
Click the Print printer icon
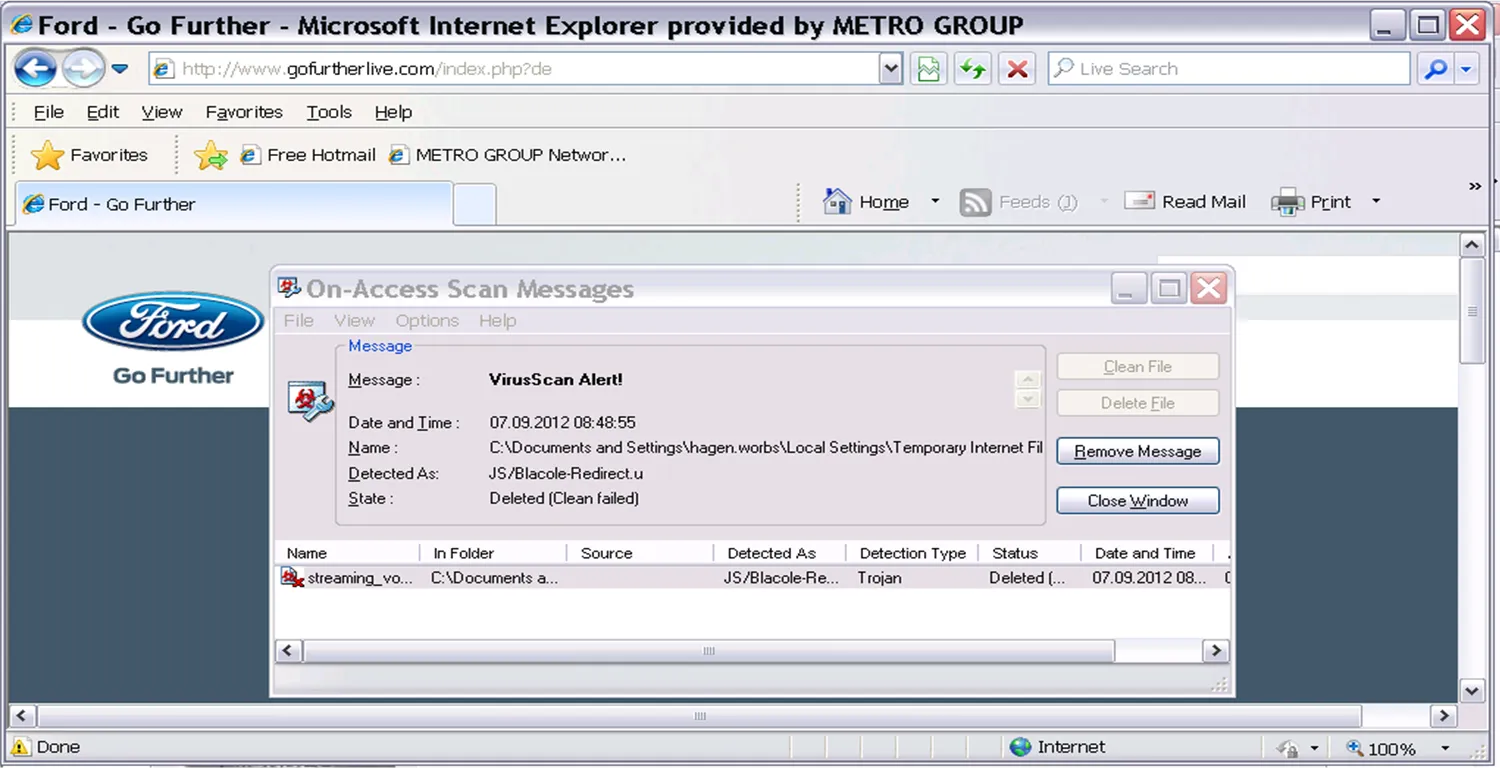1287,202
